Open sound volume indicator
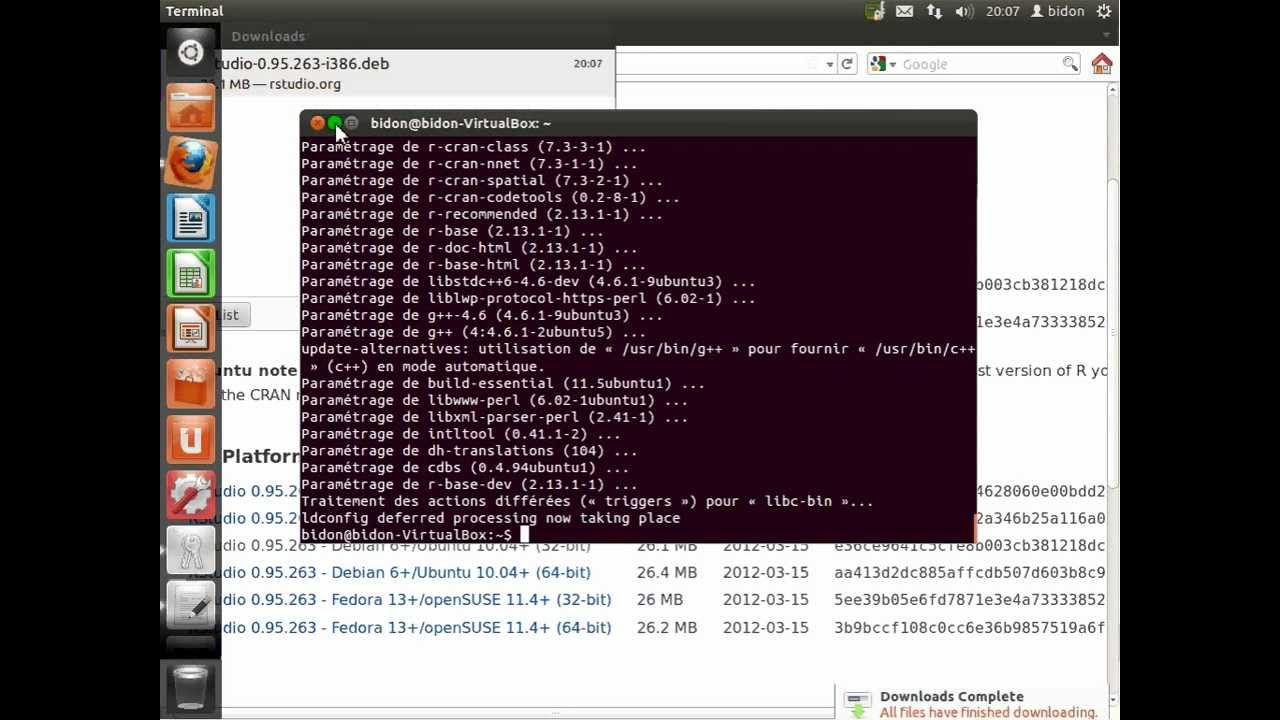 [x=964, y=11]
